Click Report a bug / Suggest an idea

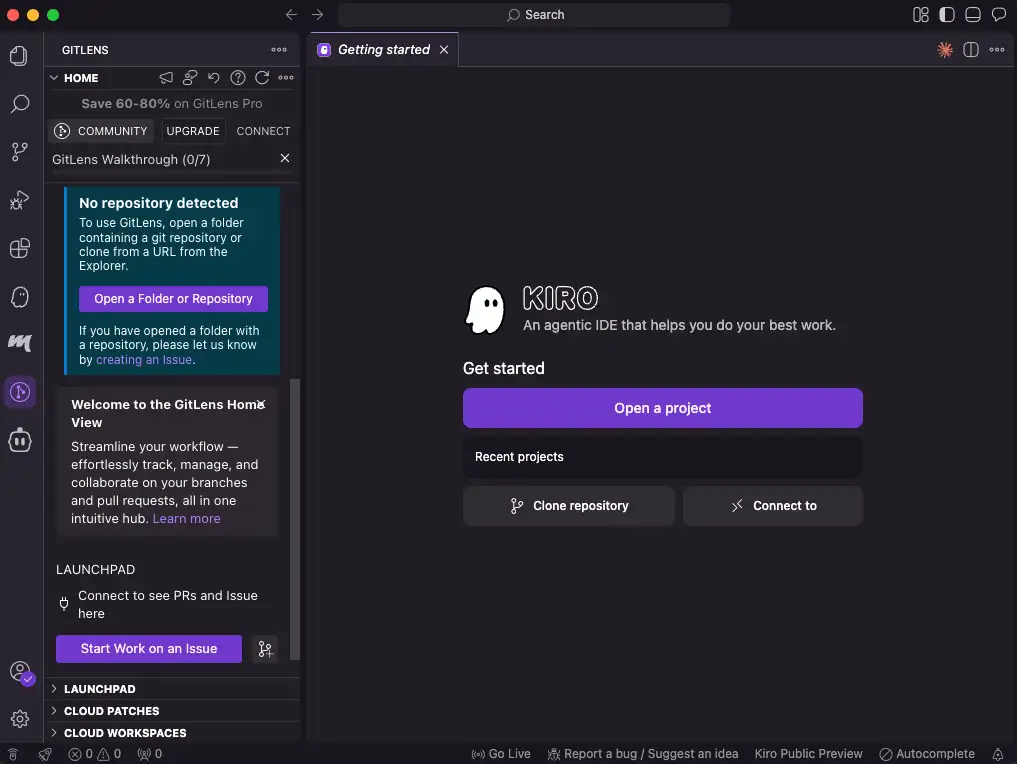(643, 754)
